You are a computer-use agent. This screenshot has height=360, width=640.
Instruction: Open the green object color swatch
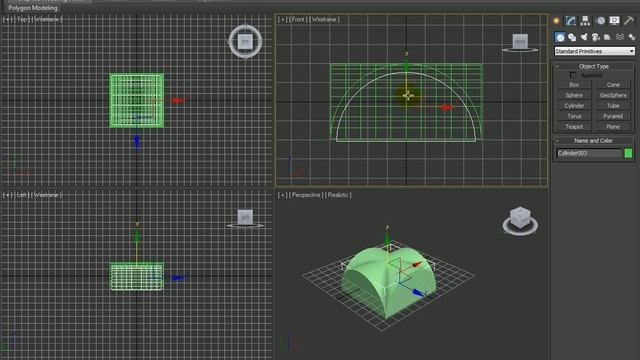pyautogui.click(x=628, y=153)
